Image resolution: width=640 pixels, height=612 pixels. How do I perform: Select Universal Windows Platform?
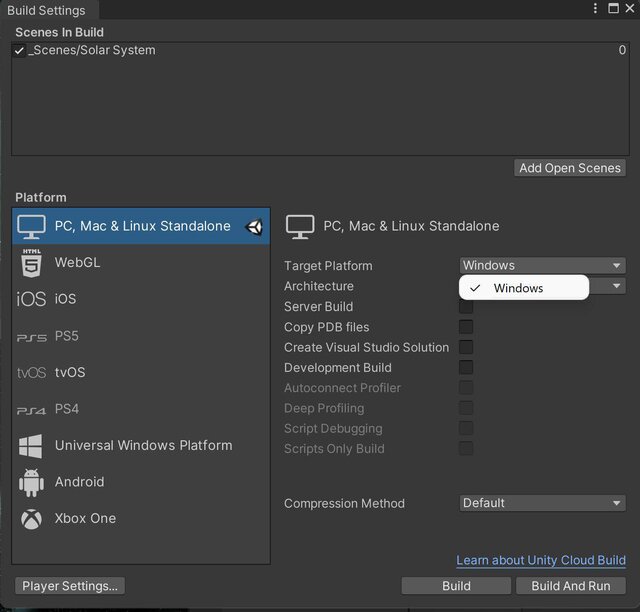(141, 445)
